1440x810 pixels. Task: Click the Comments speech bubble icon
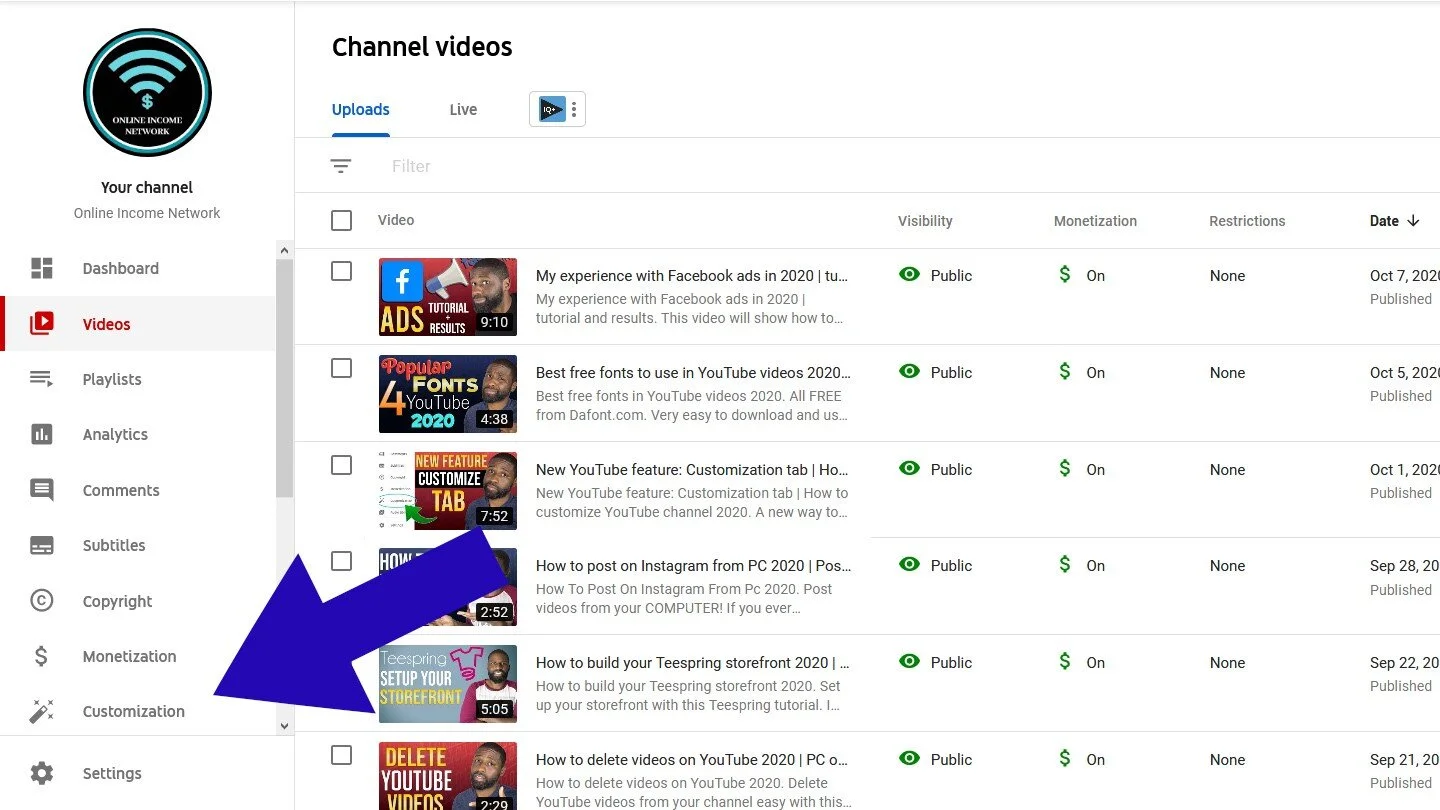click(x=42, y=490)
